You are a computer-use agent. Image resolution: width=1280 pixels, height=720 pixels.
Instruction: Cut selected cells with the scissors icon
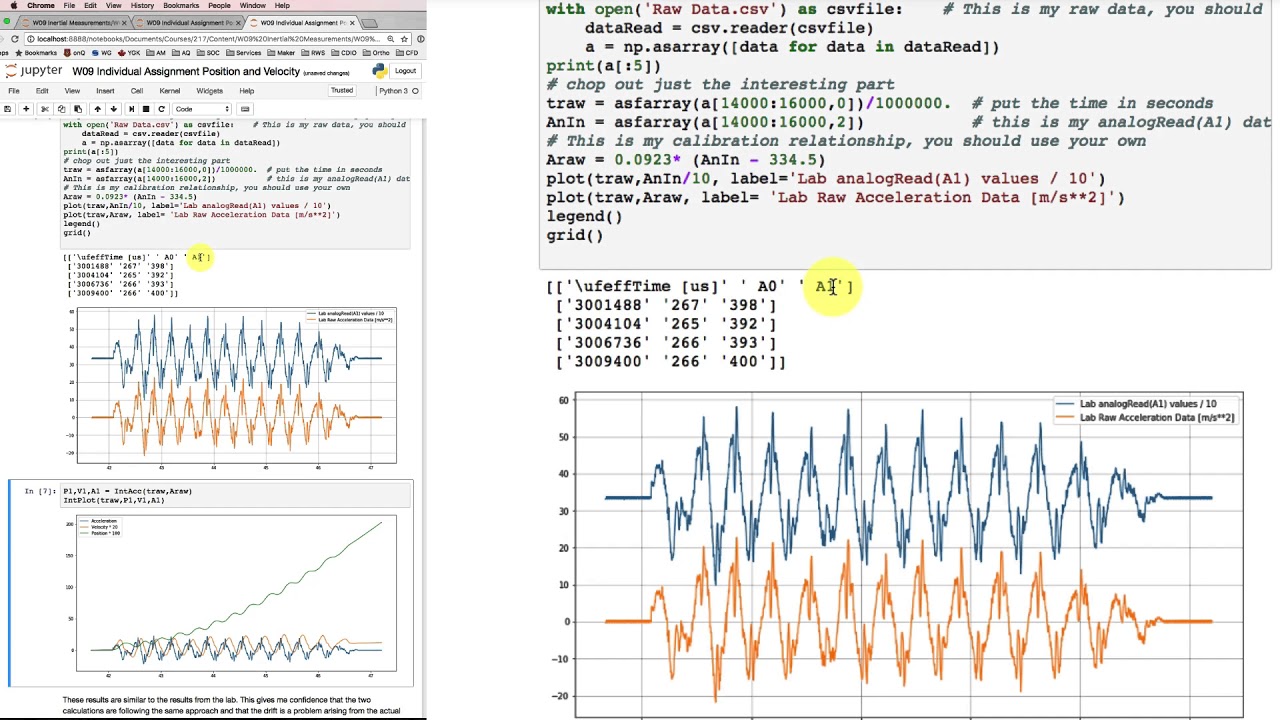click(45, 109)
